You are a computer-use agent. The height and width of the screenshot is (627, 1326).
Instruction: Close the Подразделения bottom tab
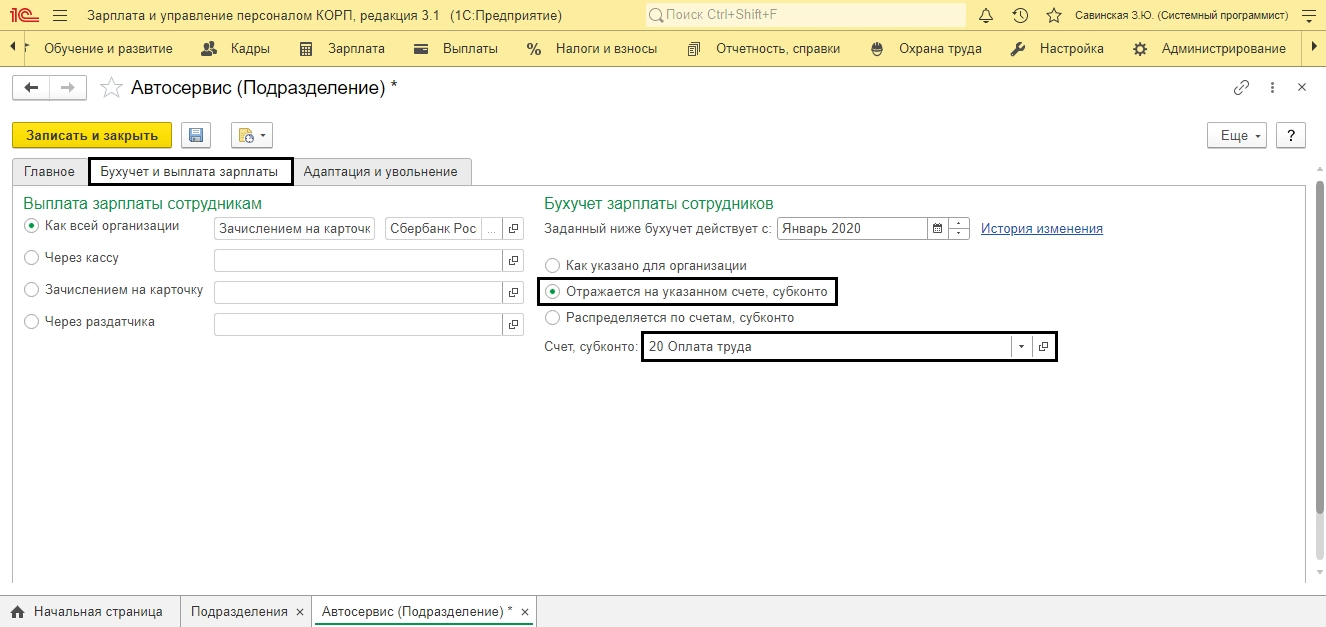click(x=299, y=611)
